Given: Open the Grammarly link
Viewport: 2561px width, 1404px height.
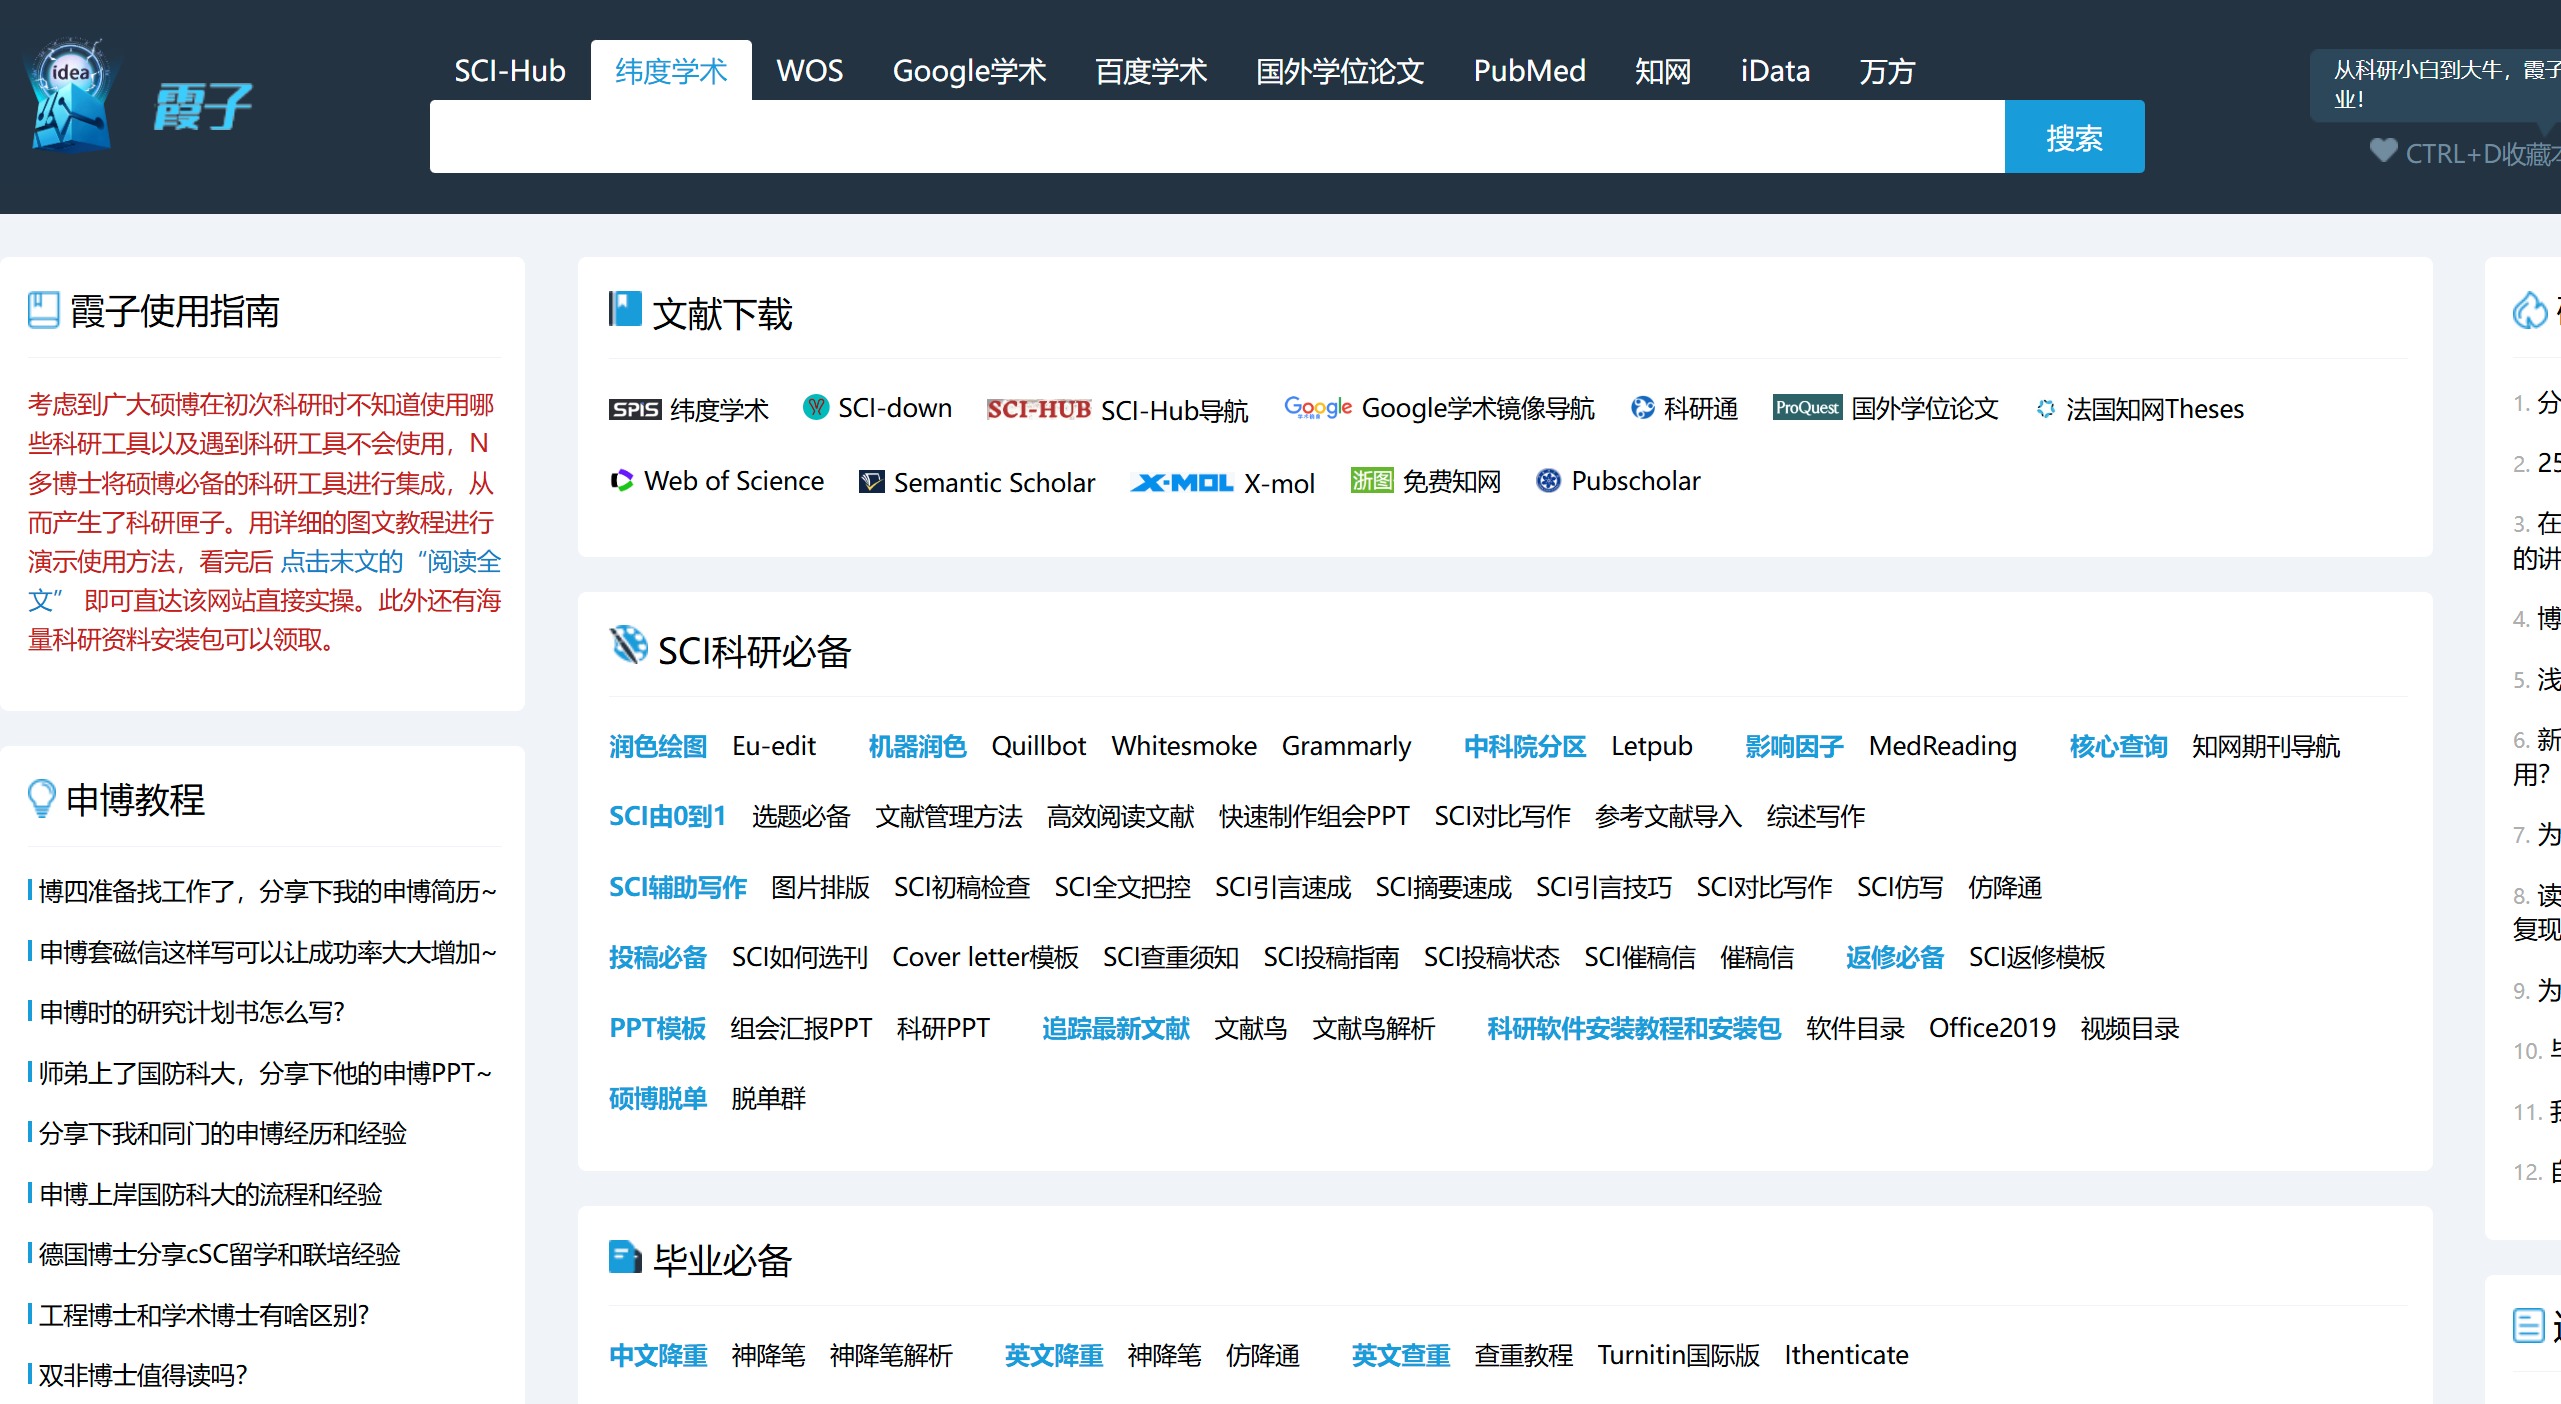Looking at the screenshot, I should (x=1346, y=746).
